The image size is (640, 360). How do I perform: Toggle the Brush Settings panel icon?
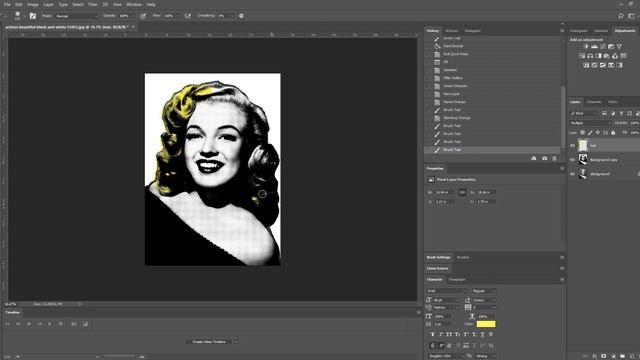33,16
